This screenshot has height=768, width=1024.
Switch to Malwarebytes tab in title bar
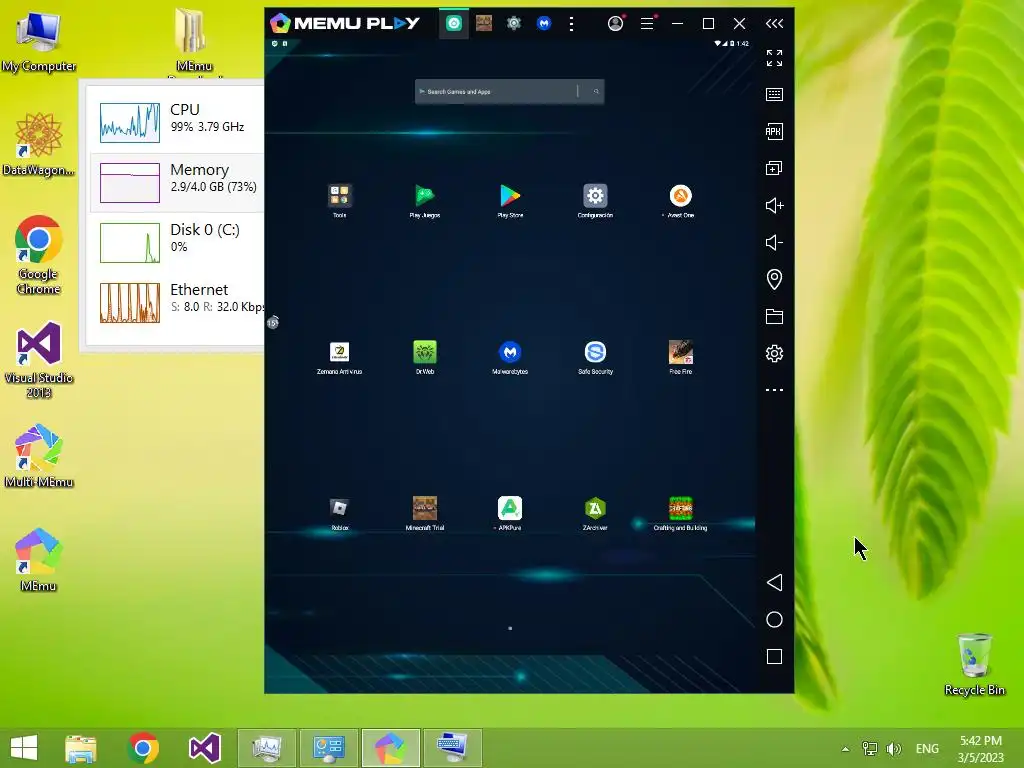click(x=544, y=24)
